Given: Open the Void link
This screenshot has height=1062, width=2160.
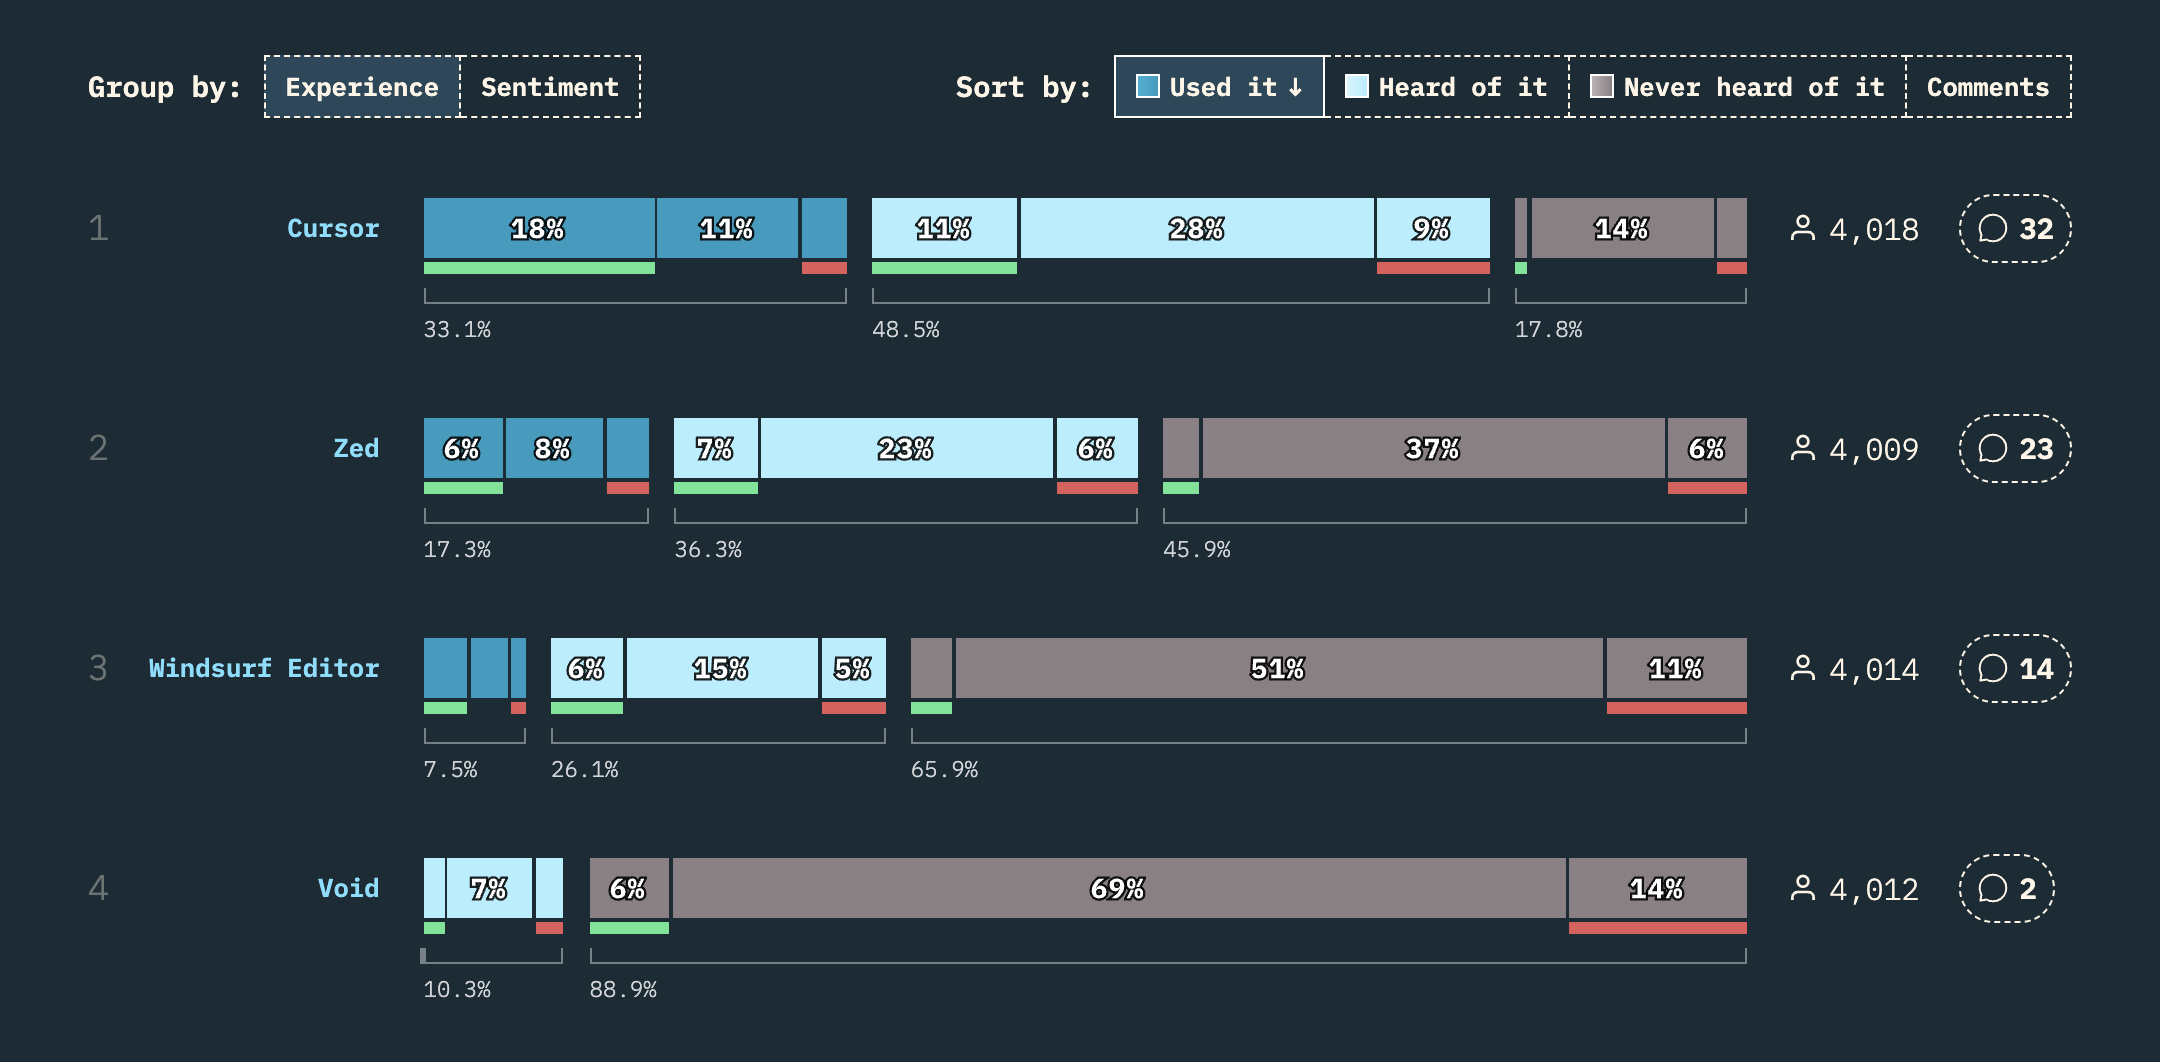Looking at the screenshot, I should [x=348, y=889].
